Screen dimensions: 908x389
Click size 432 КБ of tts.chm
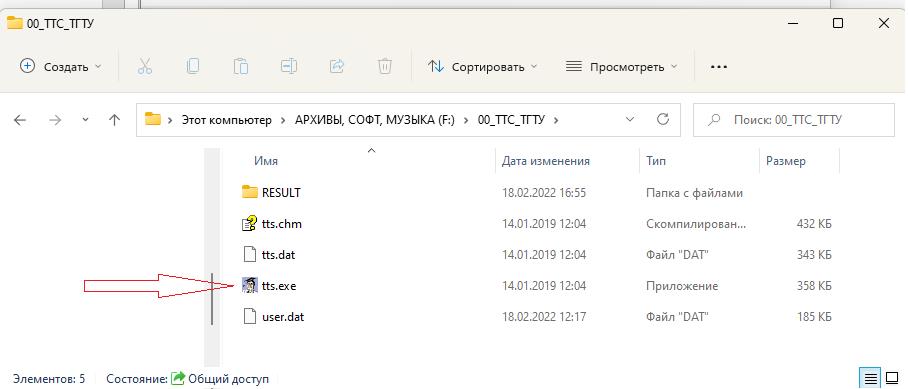[814, 223]
